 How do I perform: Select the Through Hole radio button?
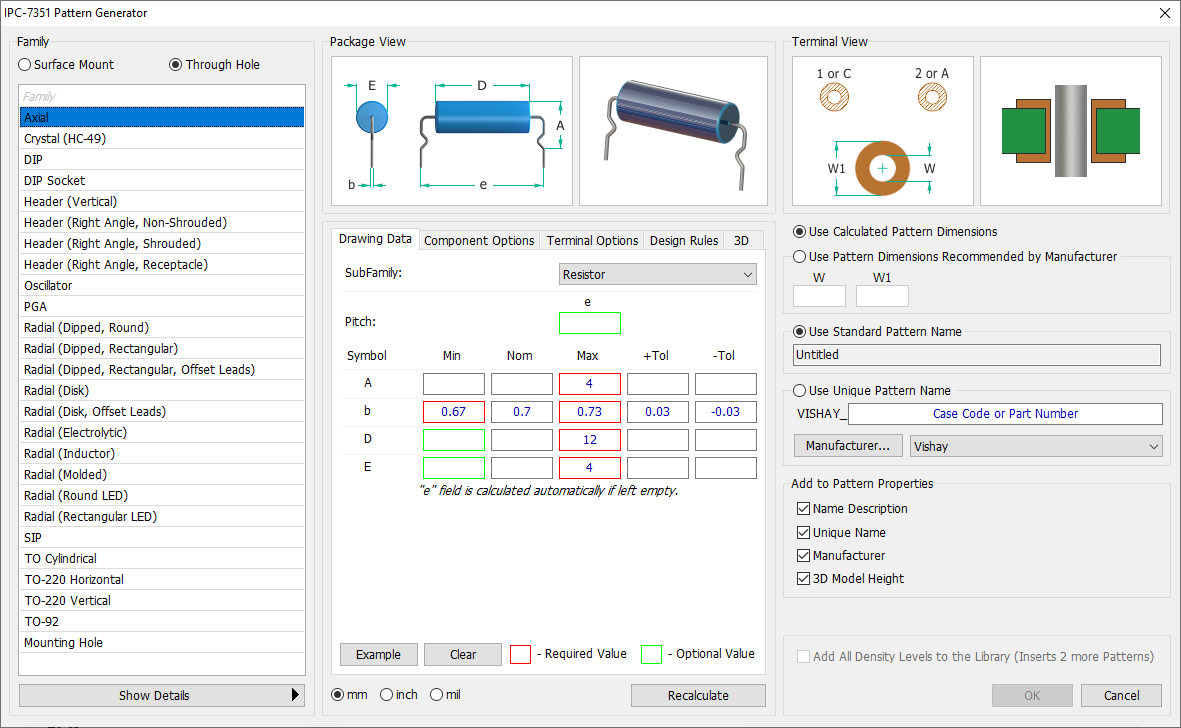pyautogui.click(x=175, y=65)
